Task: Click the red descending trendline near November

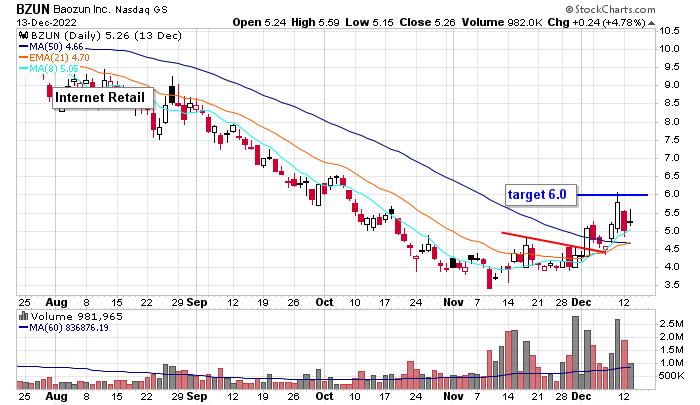Action: click(554, 242)
